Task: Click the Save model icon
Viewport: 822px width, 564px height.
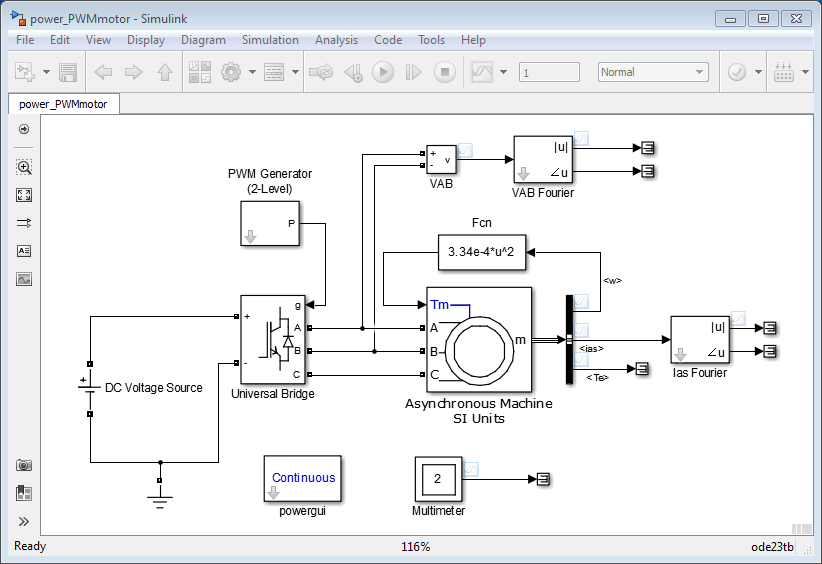Action: point(68,72)
